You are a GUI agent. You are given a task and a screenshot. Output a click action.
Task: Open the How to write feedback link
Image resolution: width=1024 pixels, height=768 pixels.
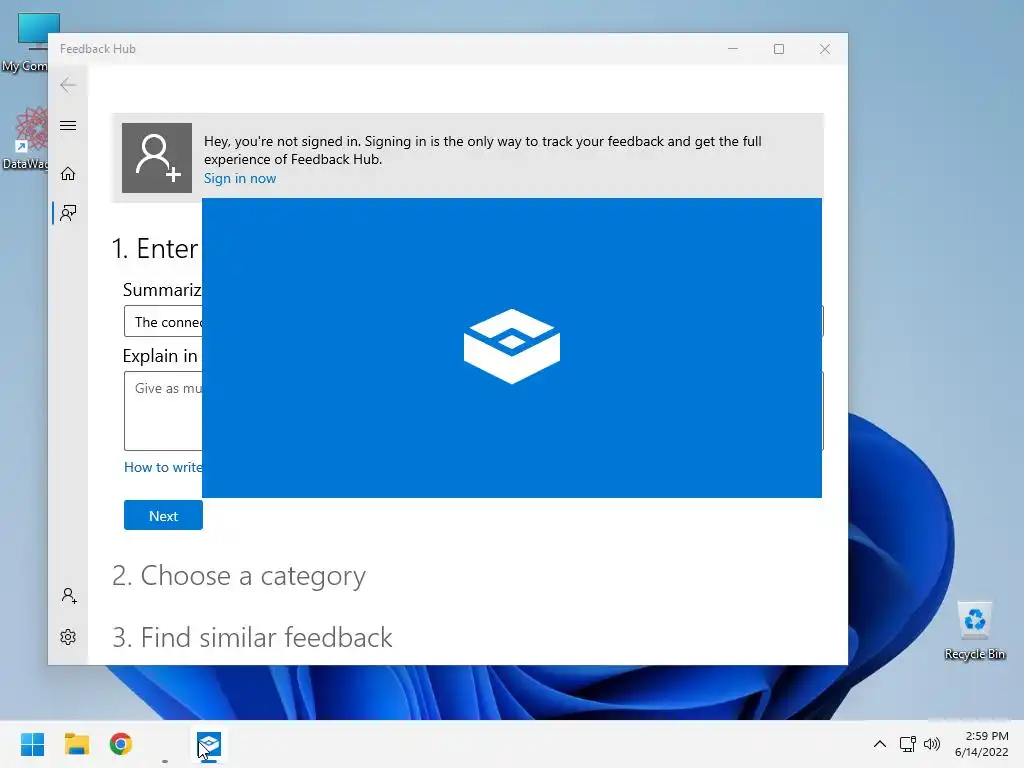click(163, 467)
